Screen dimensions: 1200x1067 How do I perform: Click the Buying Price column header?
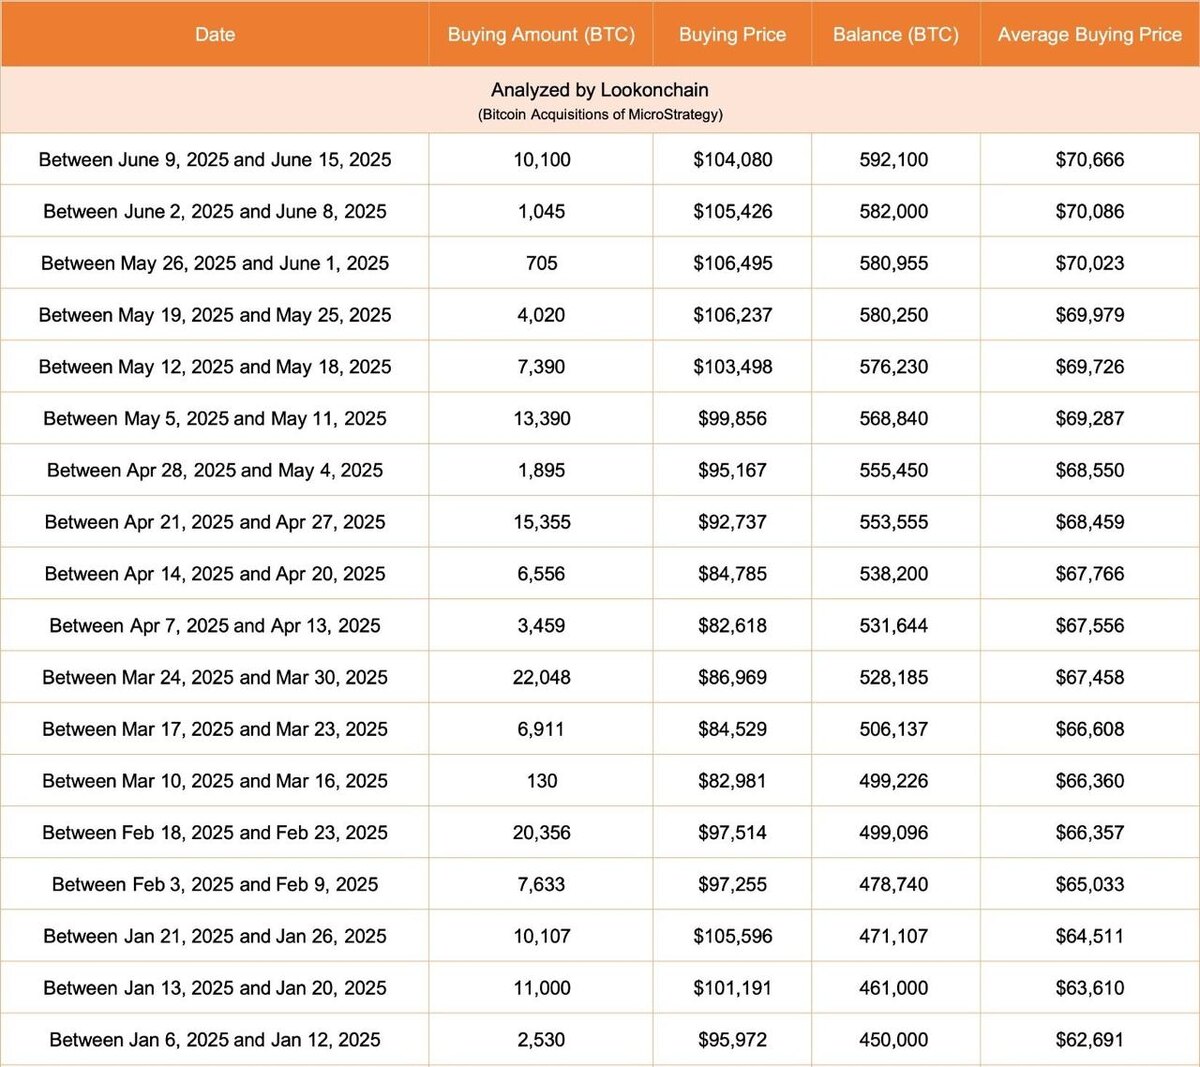click(732, 34)
